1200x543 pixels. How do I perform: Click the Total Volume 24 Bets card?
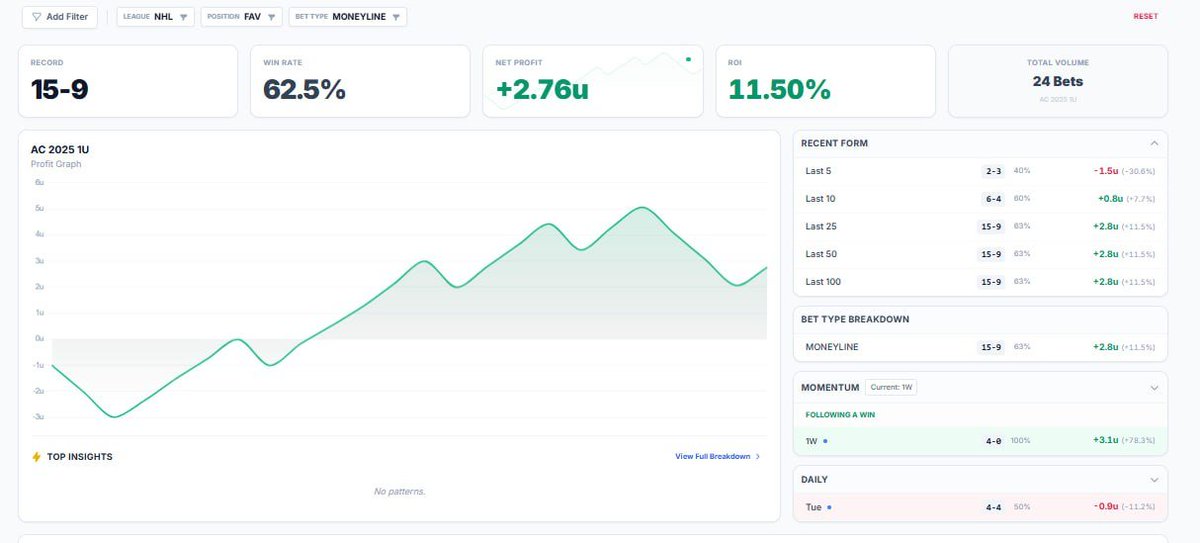coord(1058,81)
